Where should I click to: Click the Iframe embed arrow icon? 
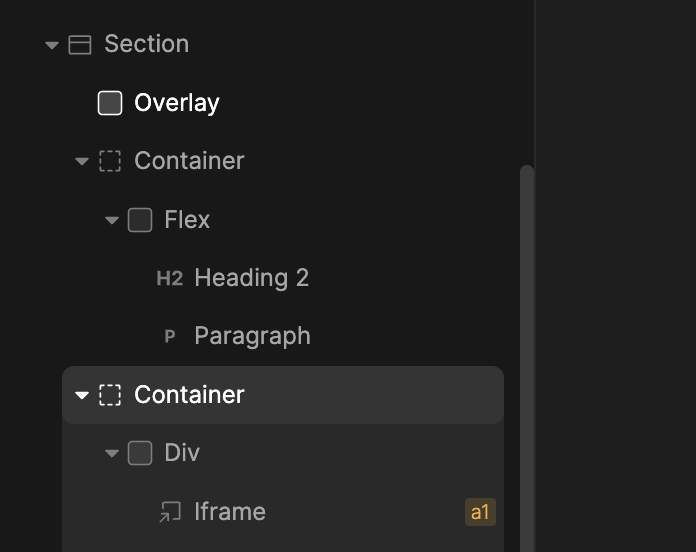coord(170,512)
